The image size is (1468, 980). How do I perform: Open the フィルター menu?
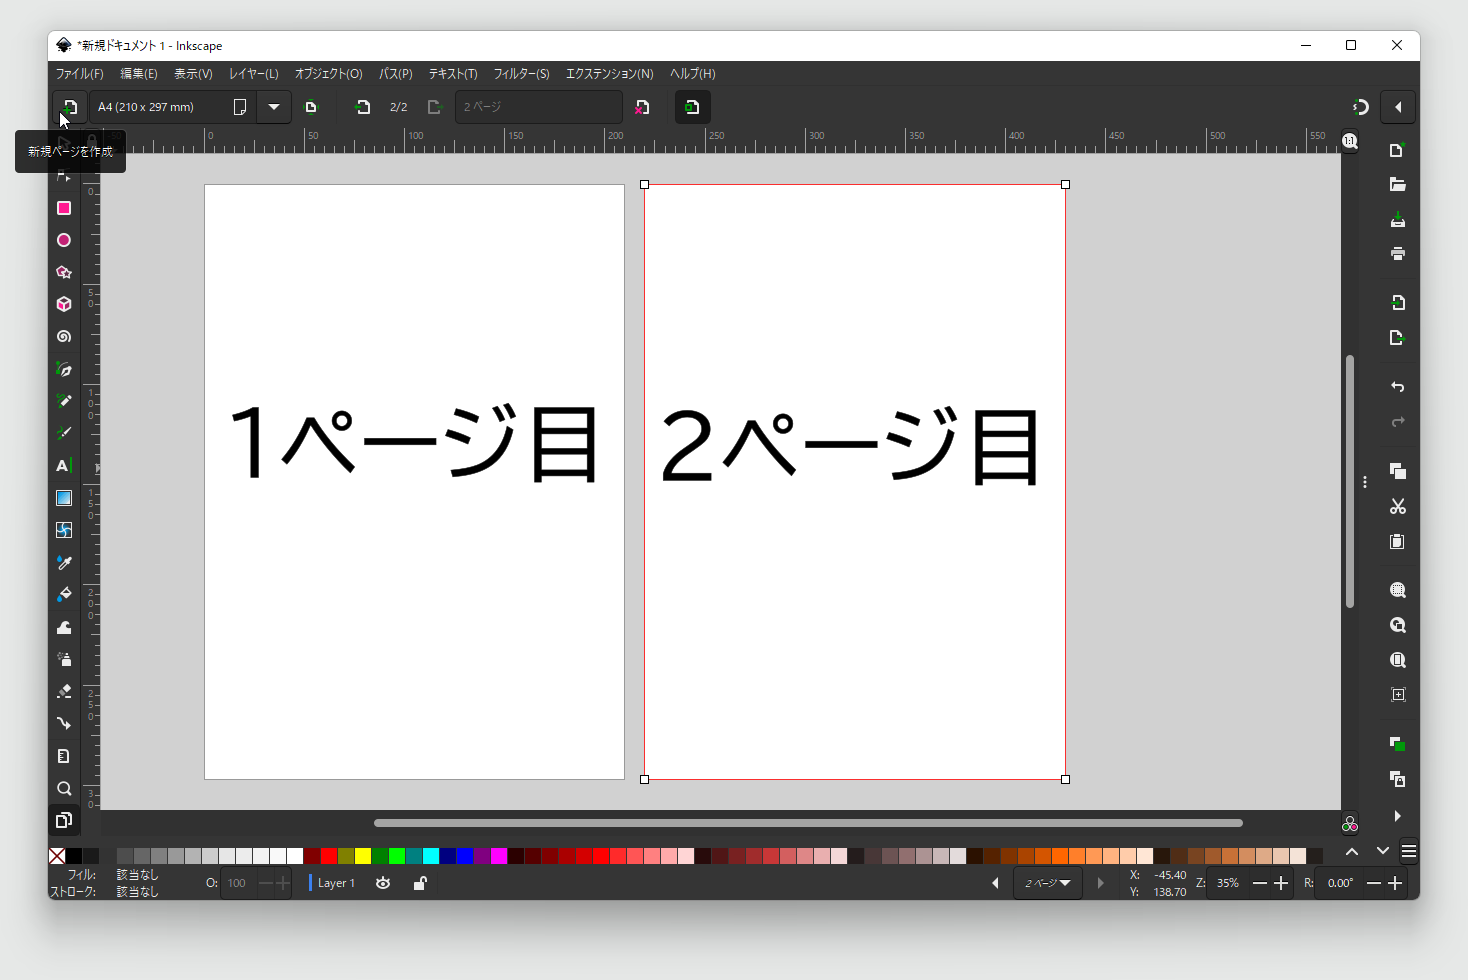(x=521, y=73)
